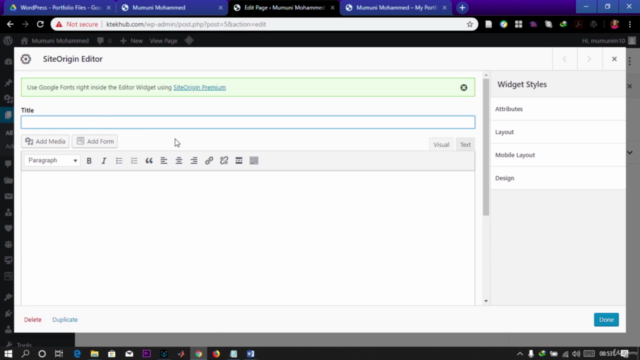Toggle Italic formatting in the editor
This screenshot has width=640, height=360.
pyautogui.click(x=104, y=161)
